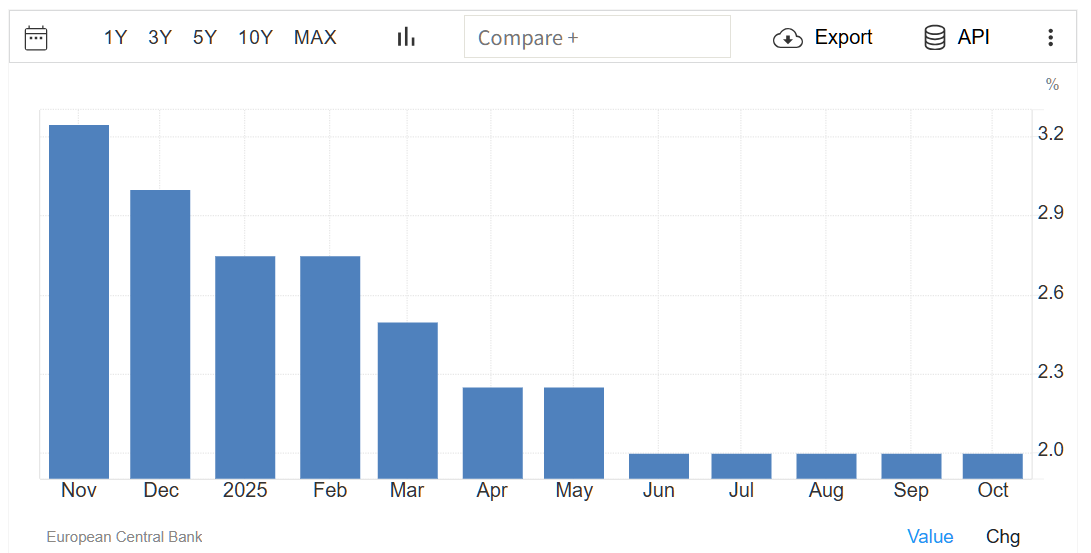Image resolution: width=1091 pixels, height=553 pixels.
Task: Click the API database icon
Action: 934,38
